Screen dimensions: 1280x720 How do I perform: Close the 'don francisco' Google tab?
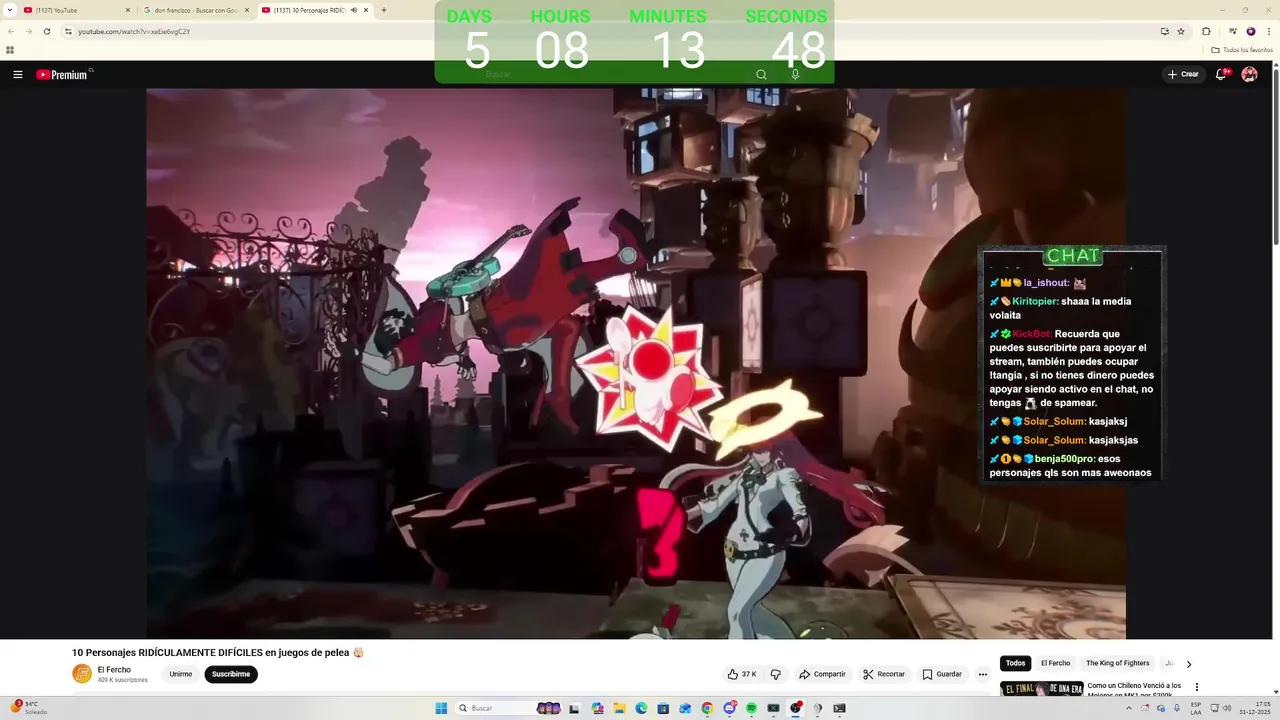245,10
